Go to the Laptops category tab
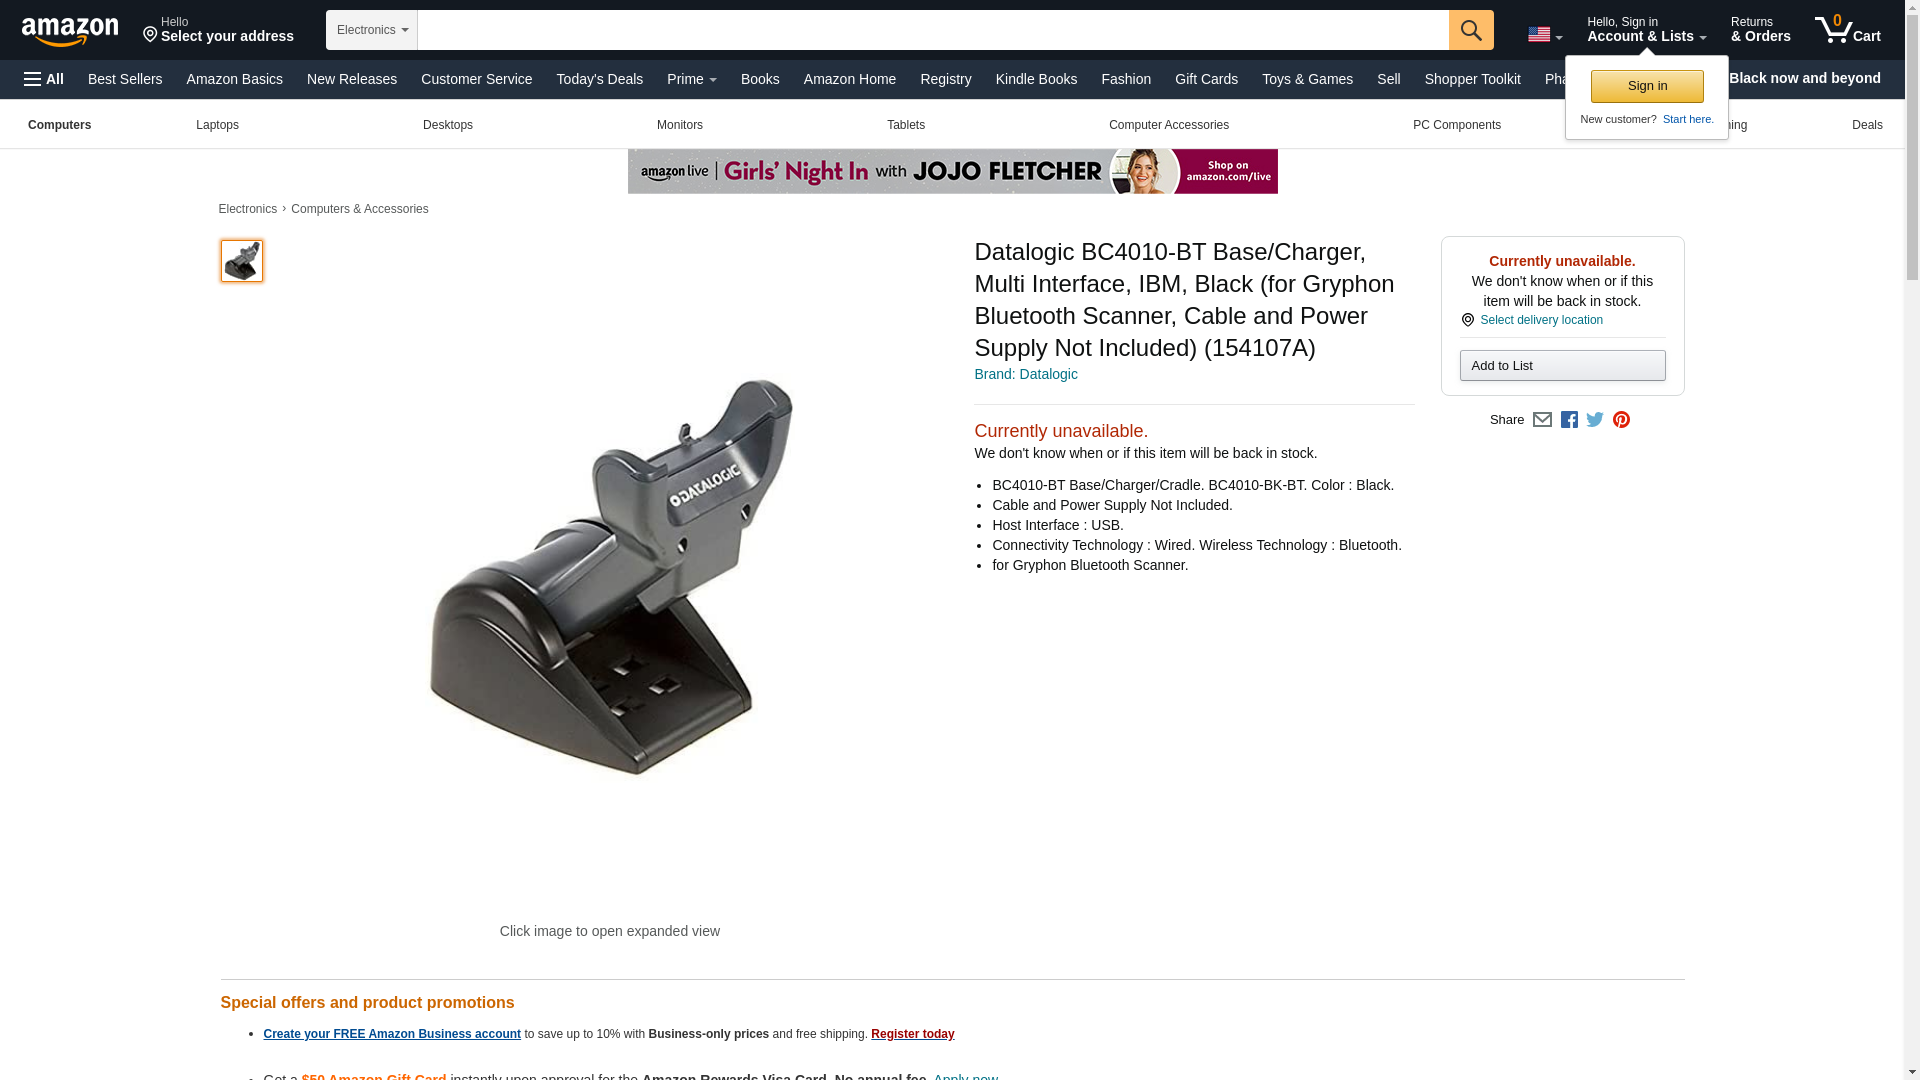1920x1080 pixels. pos(217,125)
